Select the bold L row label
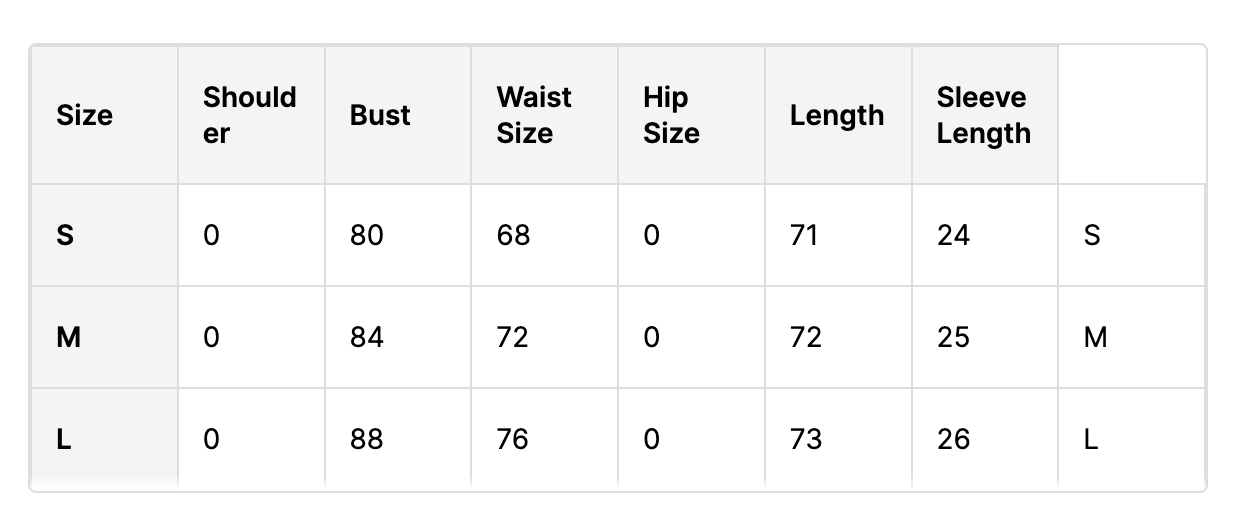Screen dimensions: 1240x512 tap(64, 440)
